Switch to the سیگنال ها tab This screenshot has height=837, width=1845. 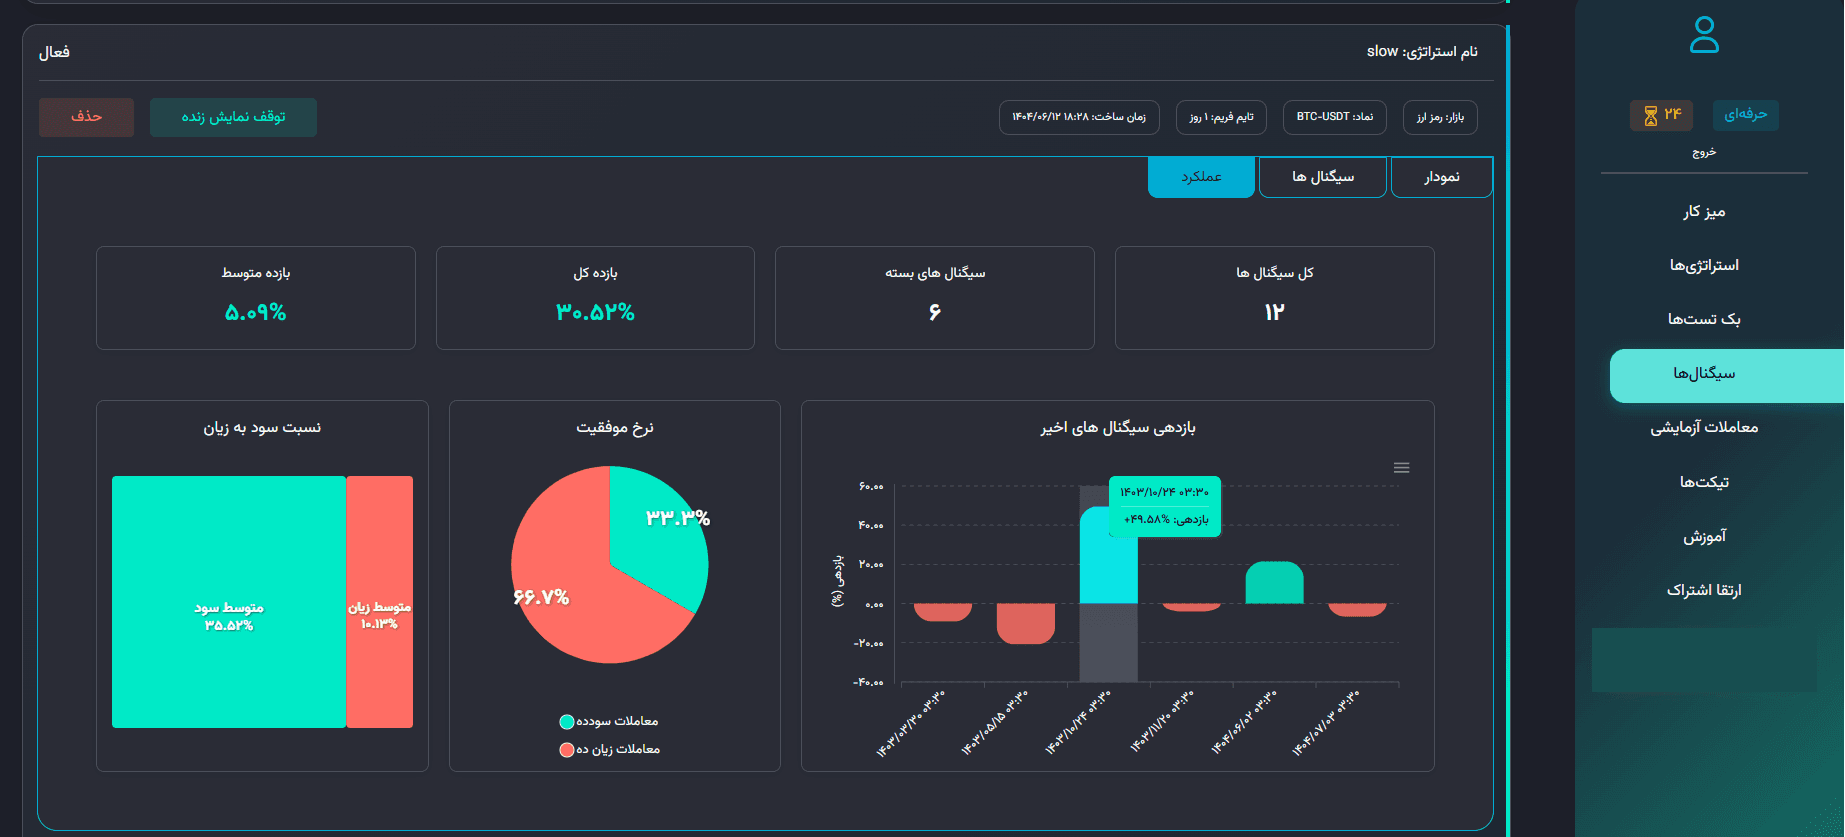point(1322,177)
